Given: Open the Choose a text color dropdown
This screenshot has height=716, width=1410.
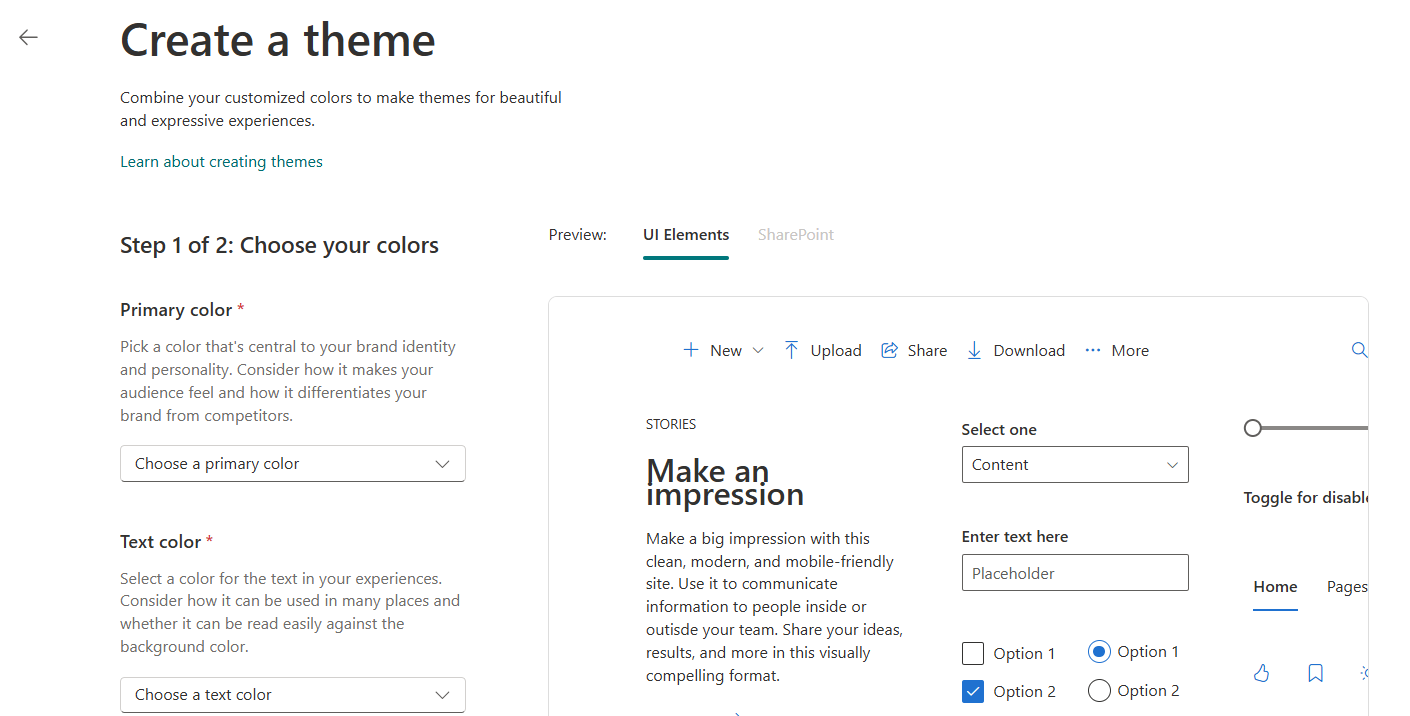Looking at the screenshot, I should point(292,694).
